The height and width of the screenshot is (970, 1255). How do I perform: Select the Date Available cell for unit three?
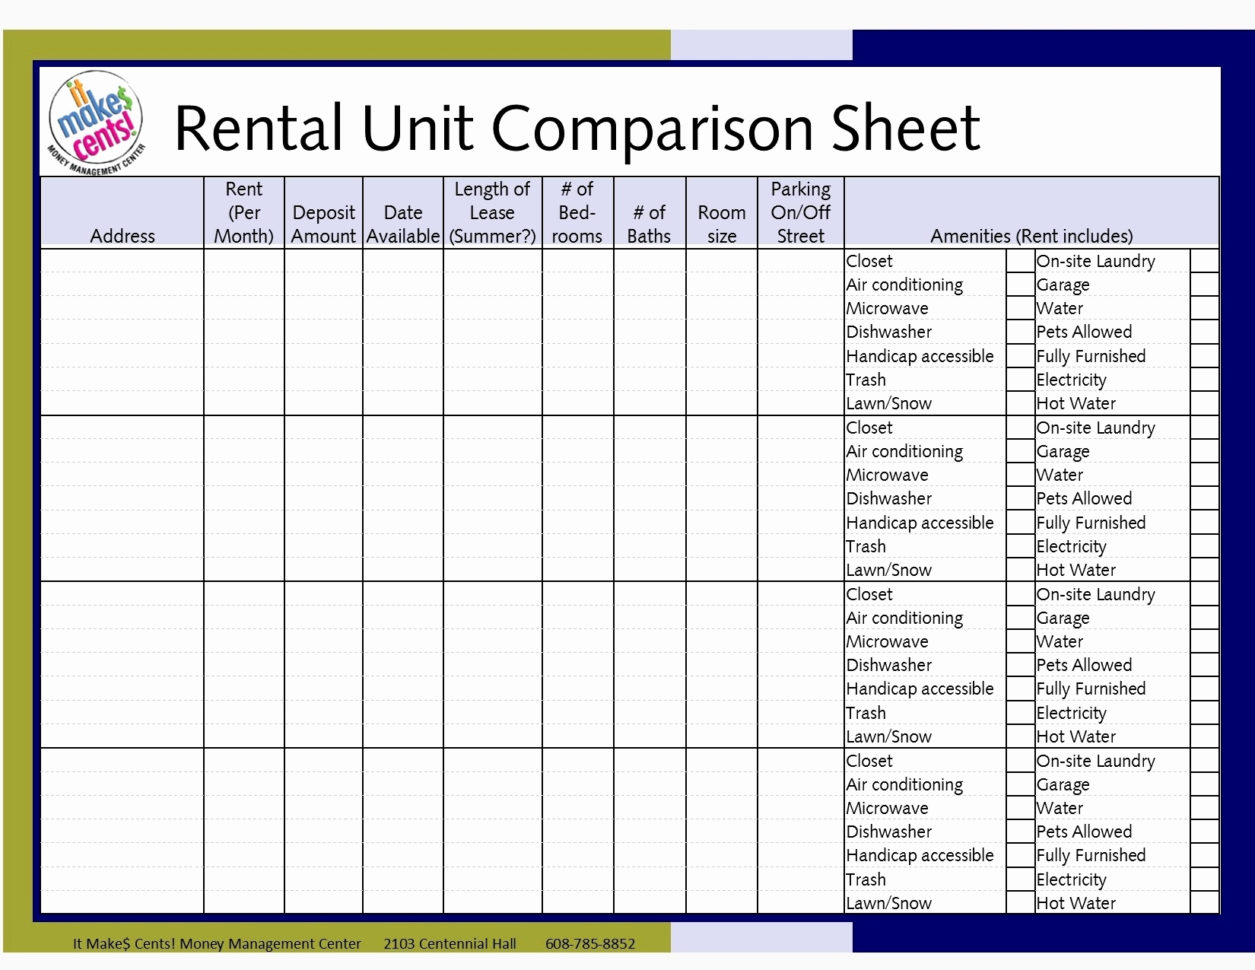(x=402, y=663)
